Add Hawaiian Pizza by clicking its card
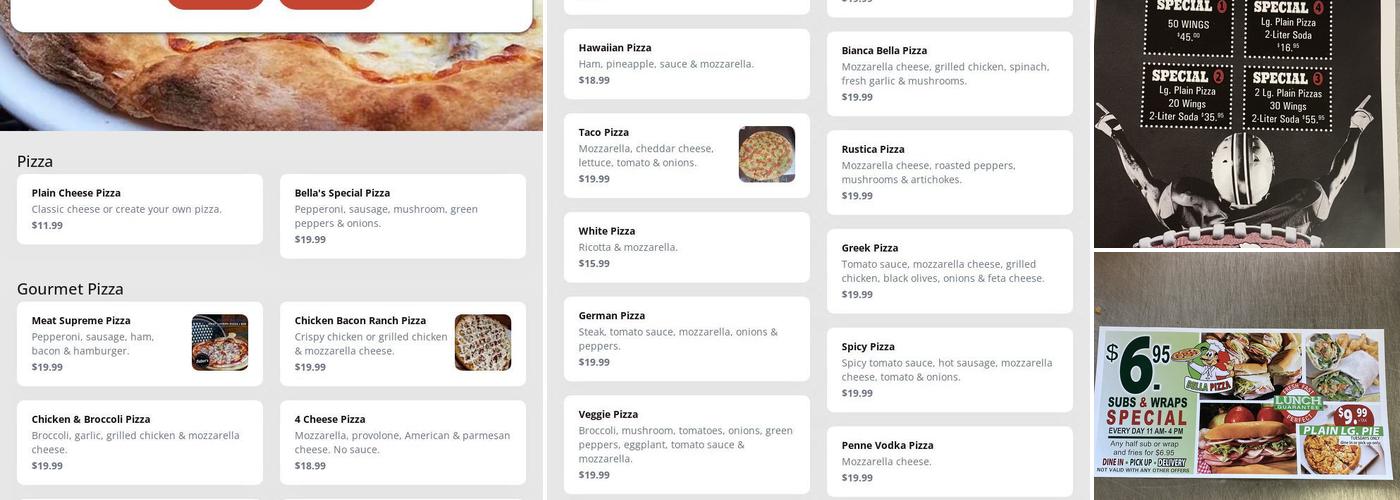The width and height of the screenshot is (1400, 500). point(686,64)
